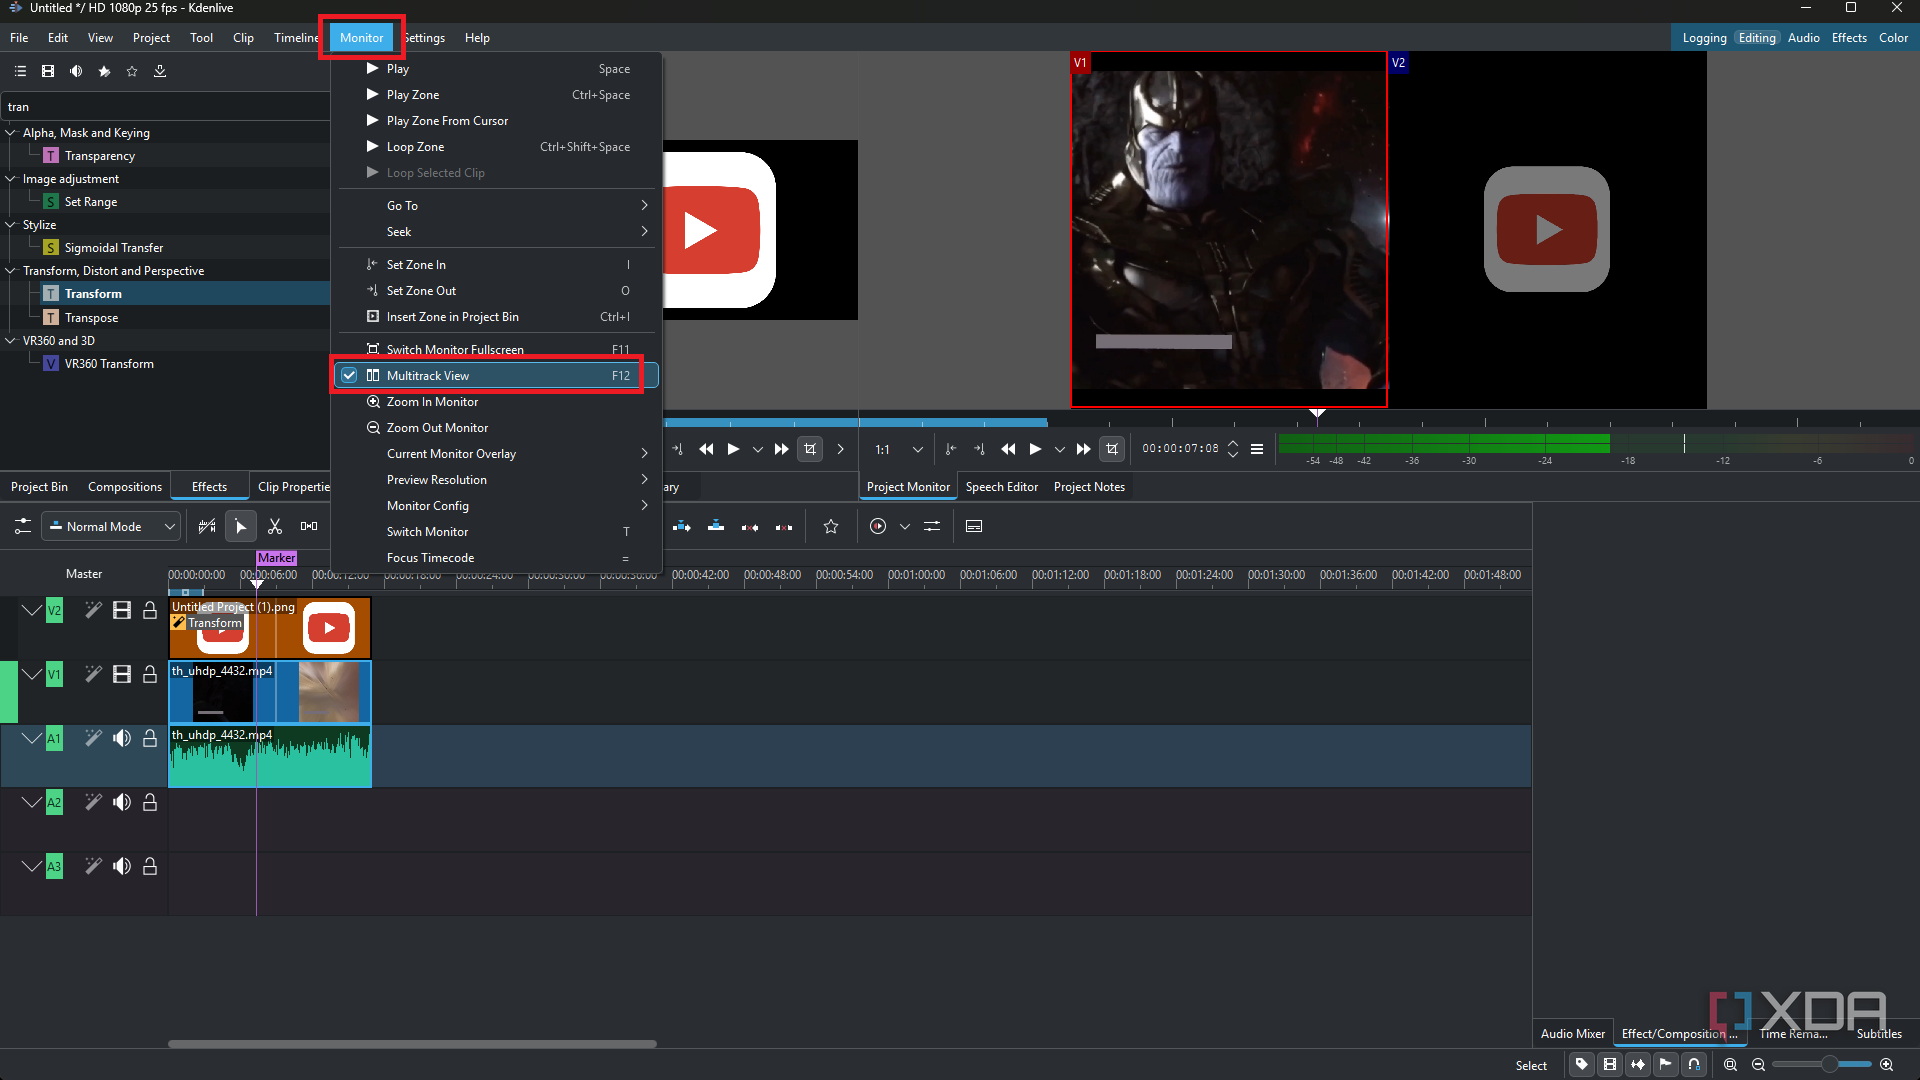Mute audio track A1

point(122,738)
